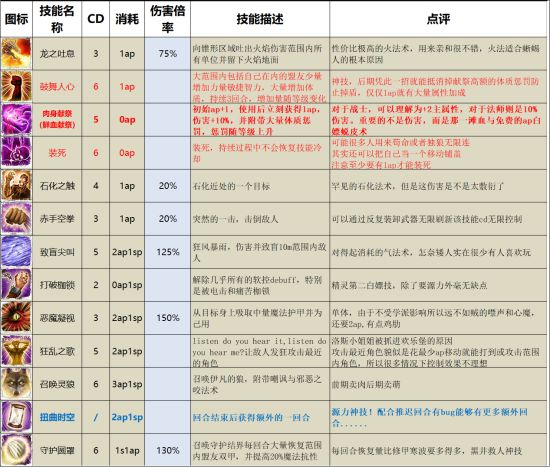
Task: Click the 3ap1sp cost cell
Action: tap(127, 384)
